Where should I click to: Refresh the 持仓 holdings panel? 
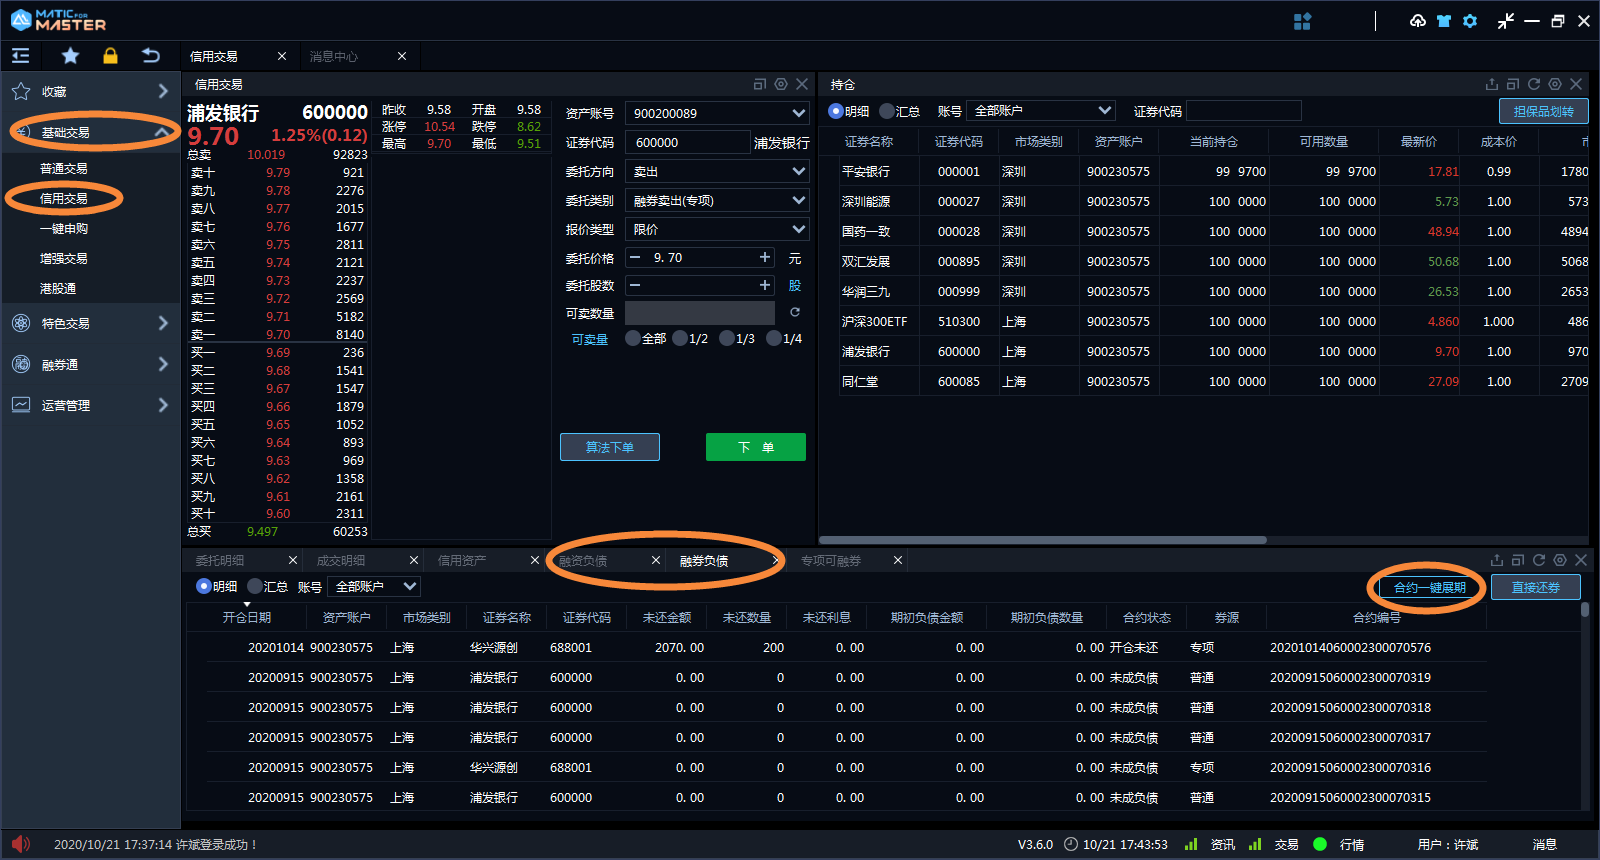(x=1533, y=85)
